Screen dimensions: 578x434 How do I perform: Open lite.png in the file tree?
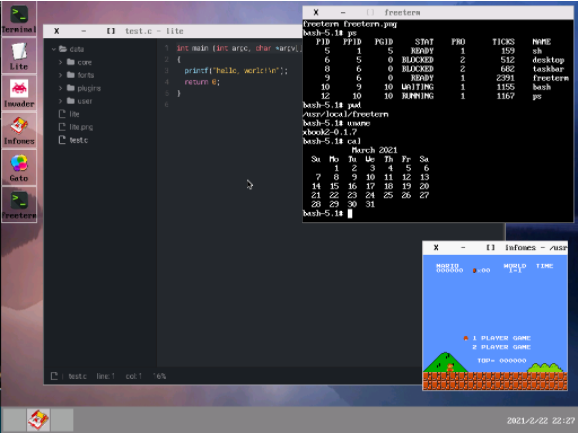(76, 127)
